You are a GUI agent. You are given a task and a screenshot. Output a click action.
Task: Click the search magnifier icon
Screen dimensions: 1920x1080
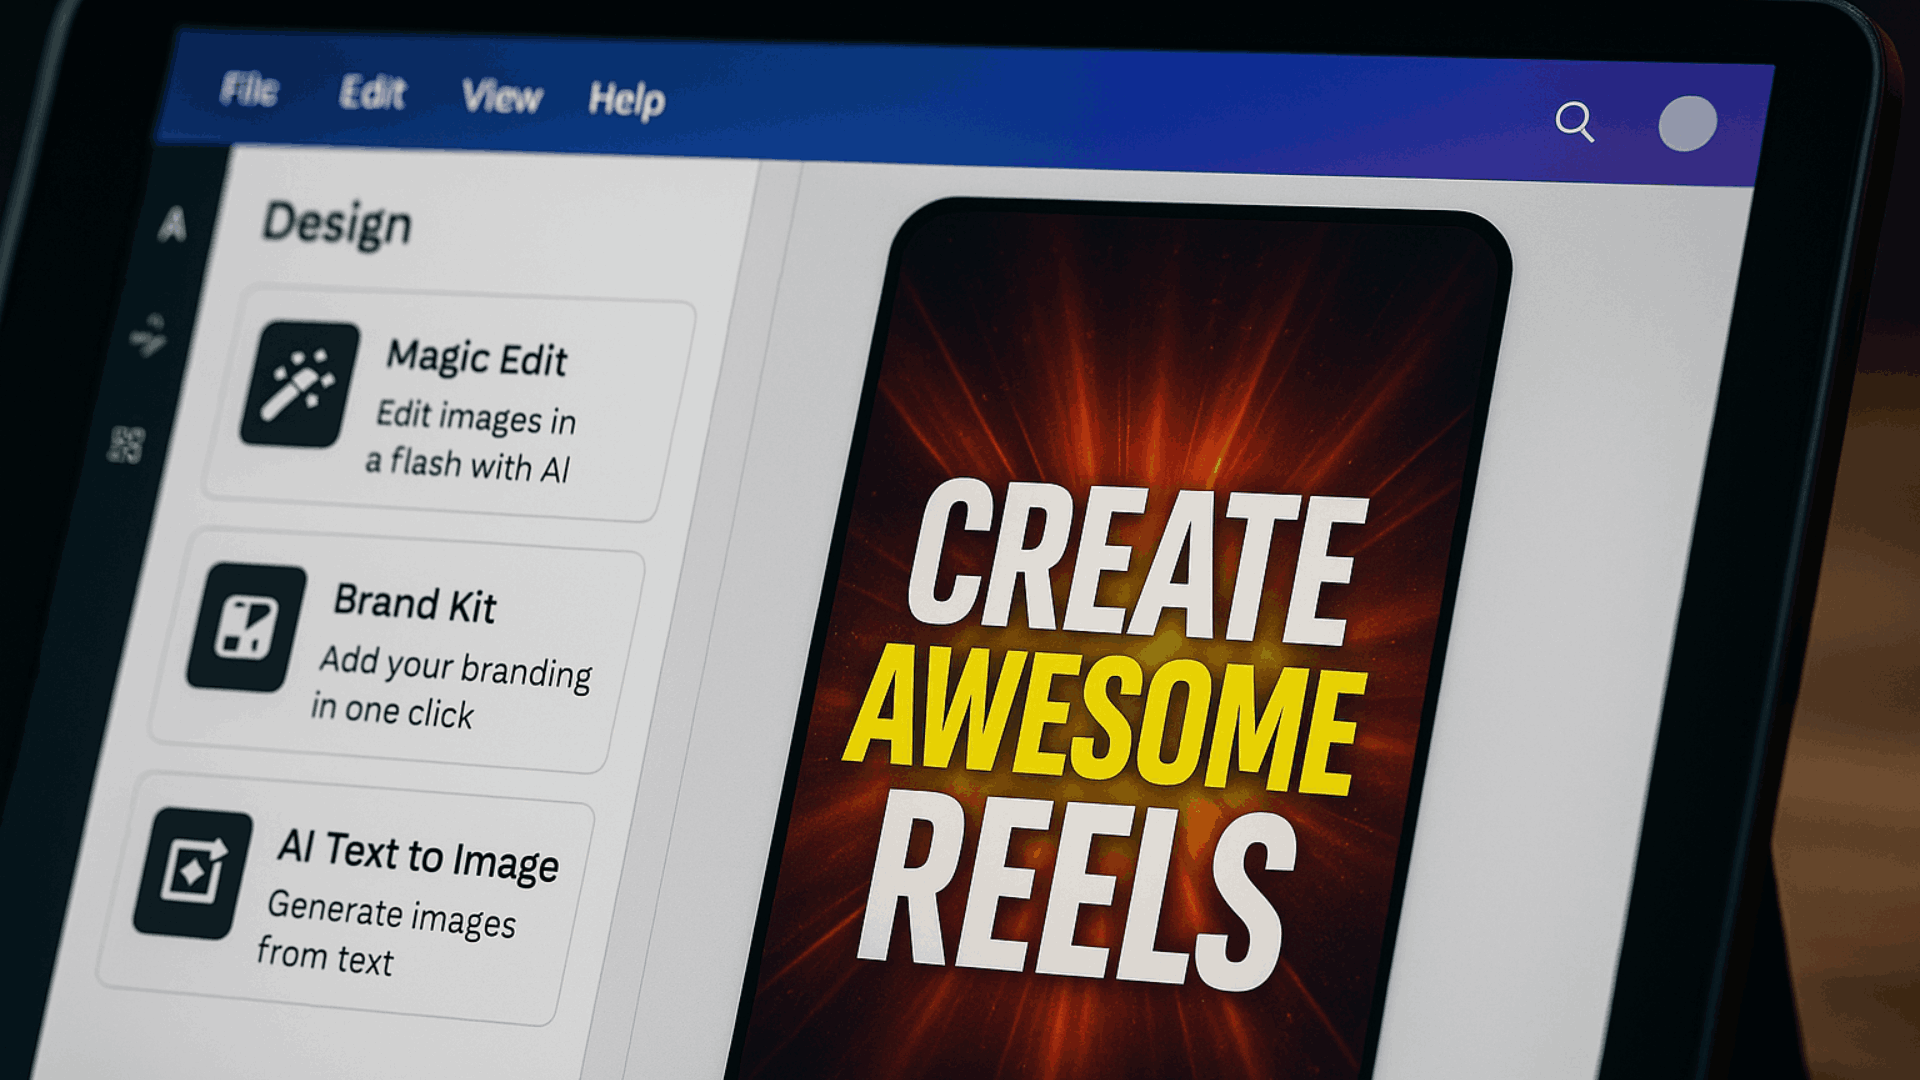(1576, 121)
